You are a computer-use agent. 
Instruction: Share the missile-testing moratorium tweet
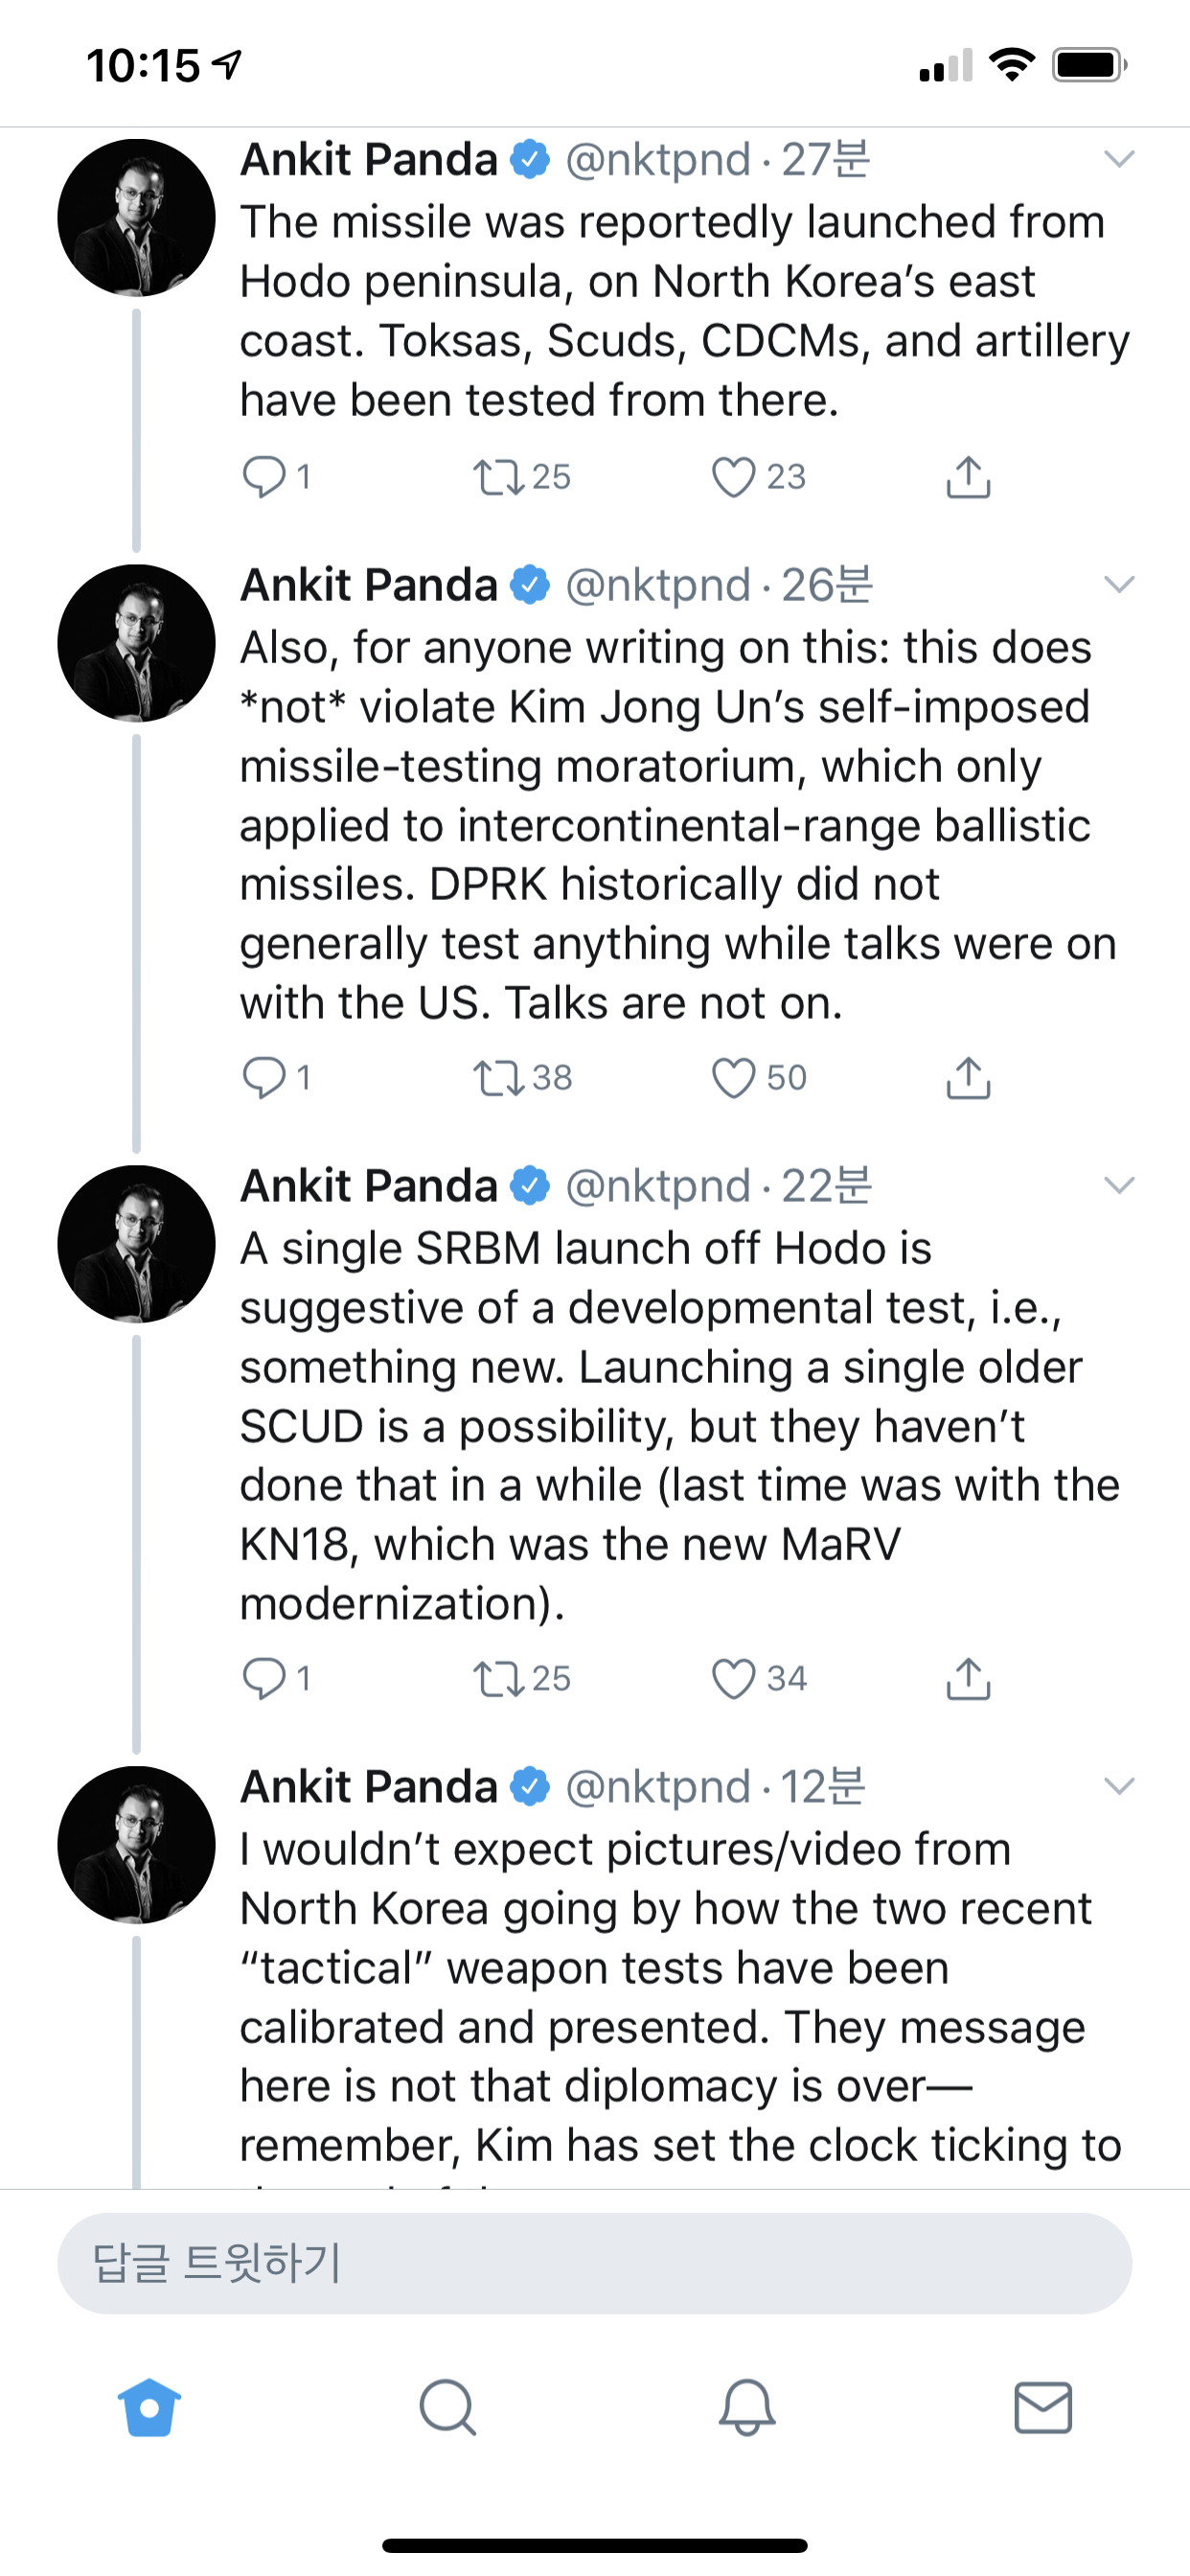(967, 1078)
